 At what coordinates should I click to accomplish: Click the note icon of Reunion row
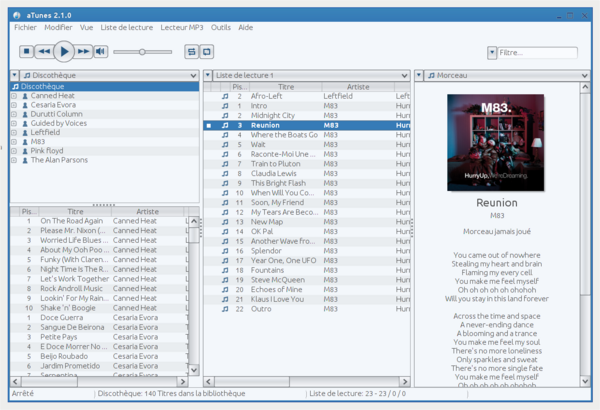click(x=225, y=125)
